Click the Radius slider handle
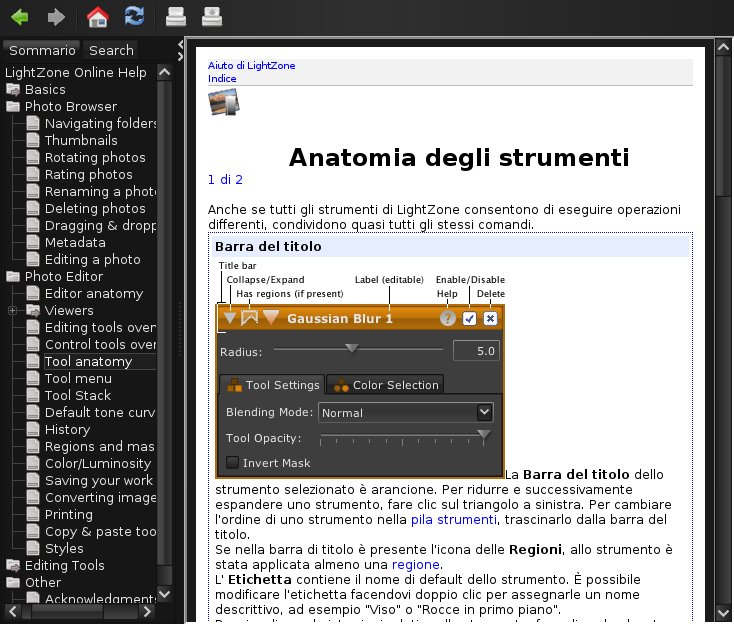 (x=352, y=349)
